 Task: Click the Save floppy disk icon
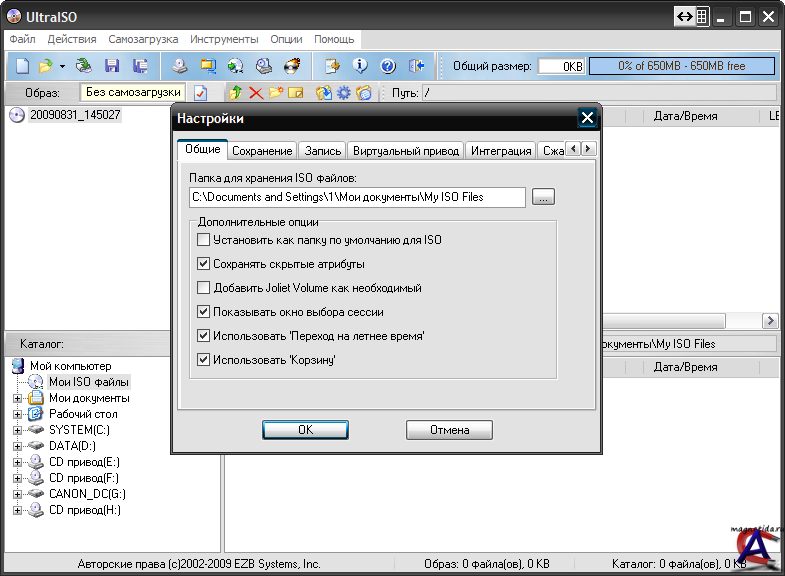point(112,66)
